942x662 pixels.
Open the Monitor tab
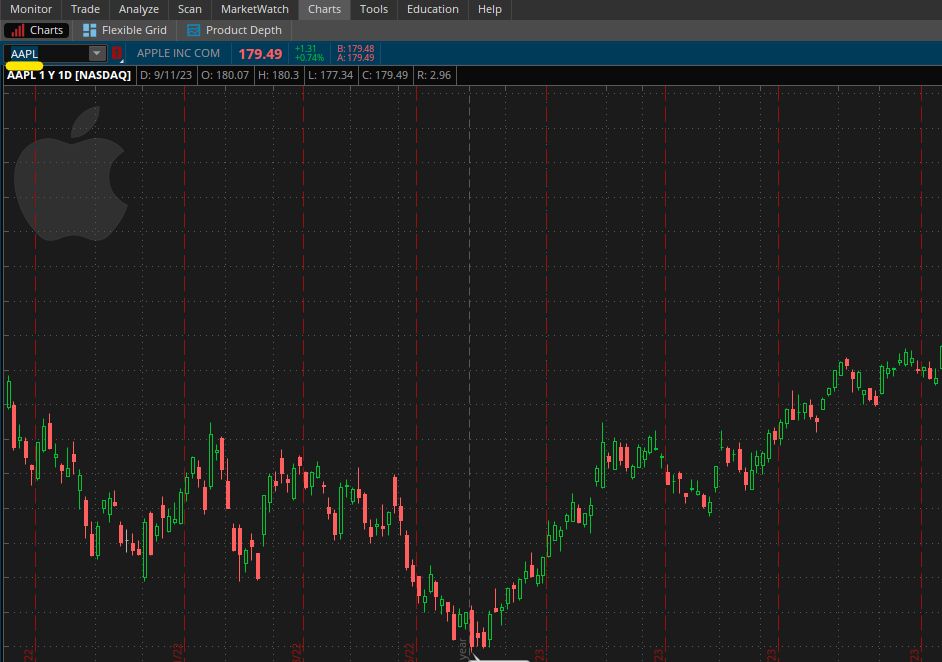30,9
